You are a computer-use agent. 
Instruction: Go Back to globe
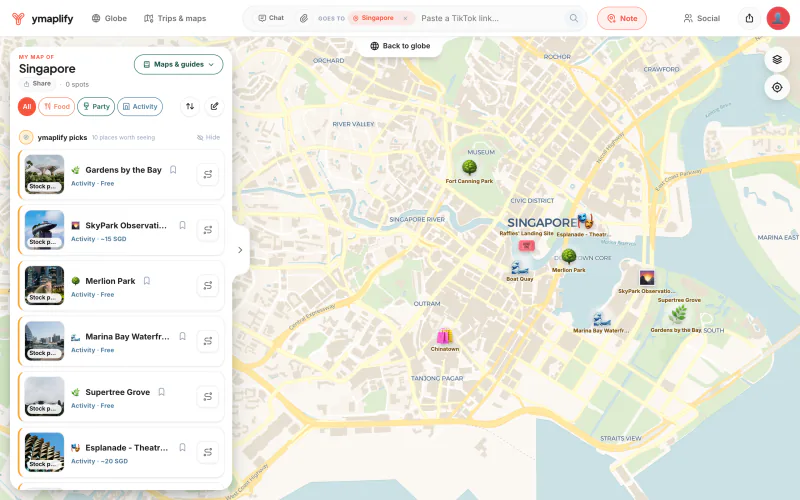(401, 46)
